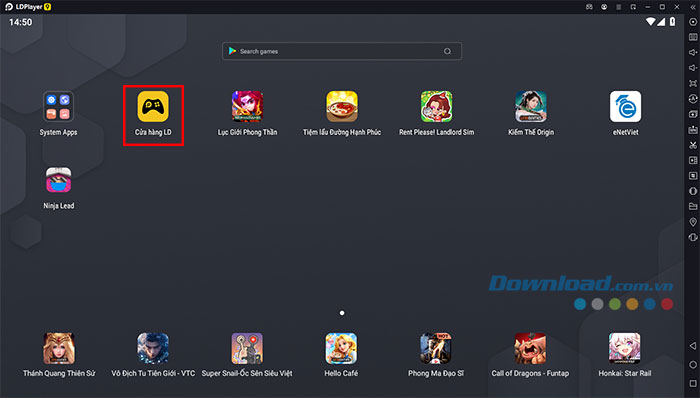The width and height of the screenshot is (700, 398).
Task: Open LDPlayer settings from sidebar
Action: [693, 22]
